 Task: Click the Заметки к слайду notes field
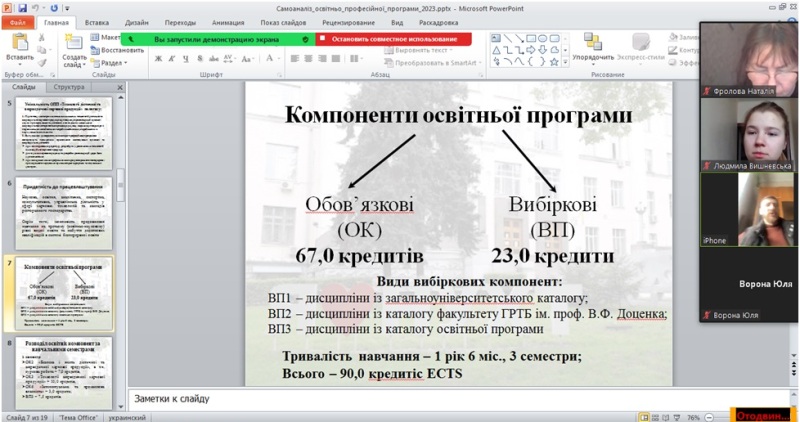[x=458, y=399]
